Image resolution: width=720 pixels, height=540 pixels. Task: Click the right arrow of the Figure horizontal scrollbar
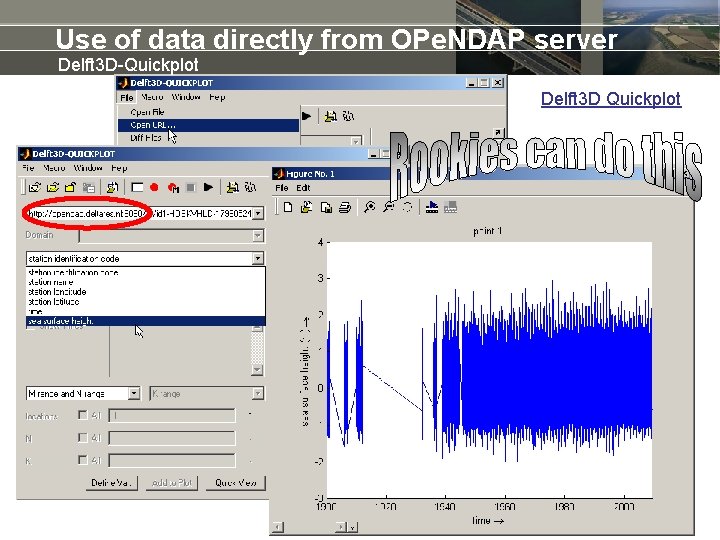(x=341, y=527)
